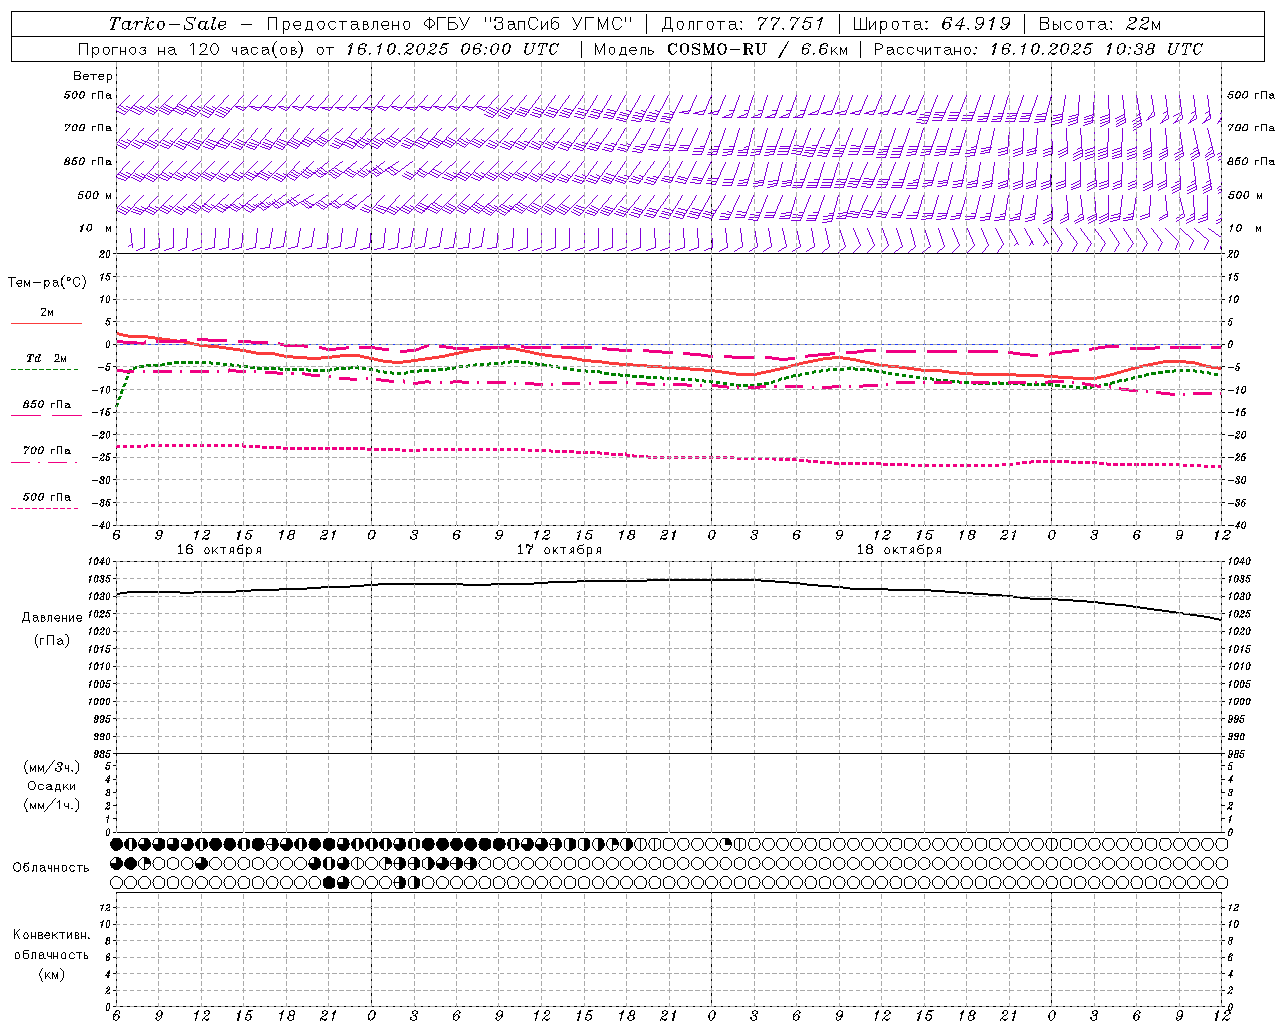The height and width of the screenshot is (1024, 1280).
Task: Select the text "ЗапСиб УГМС" in the header
Action: [561, 24]
